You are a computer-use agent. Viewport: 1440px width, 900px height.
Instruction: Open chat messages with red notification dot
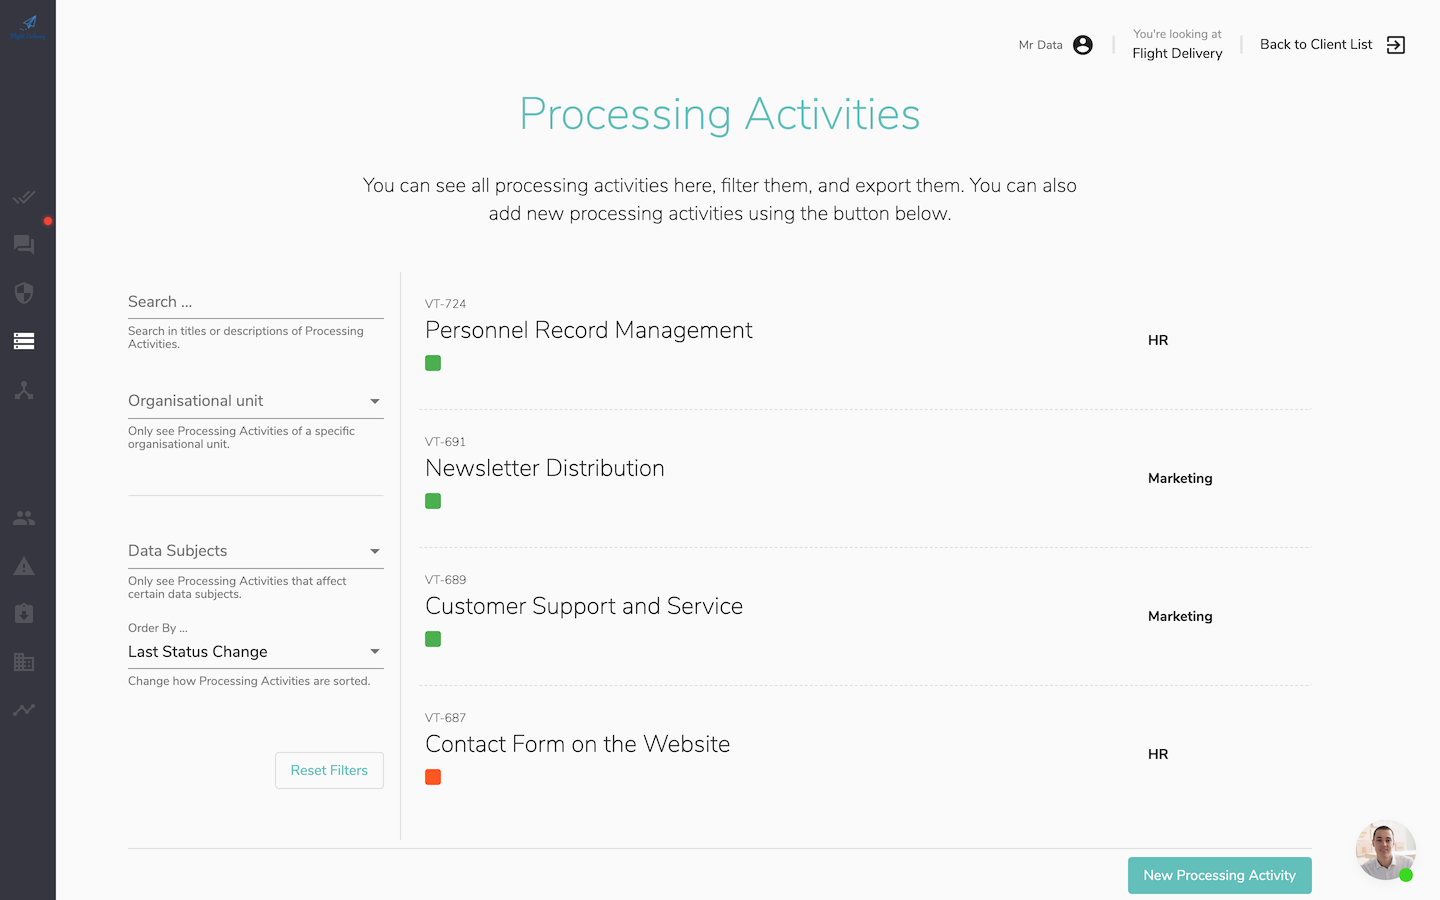coord(24,245)
